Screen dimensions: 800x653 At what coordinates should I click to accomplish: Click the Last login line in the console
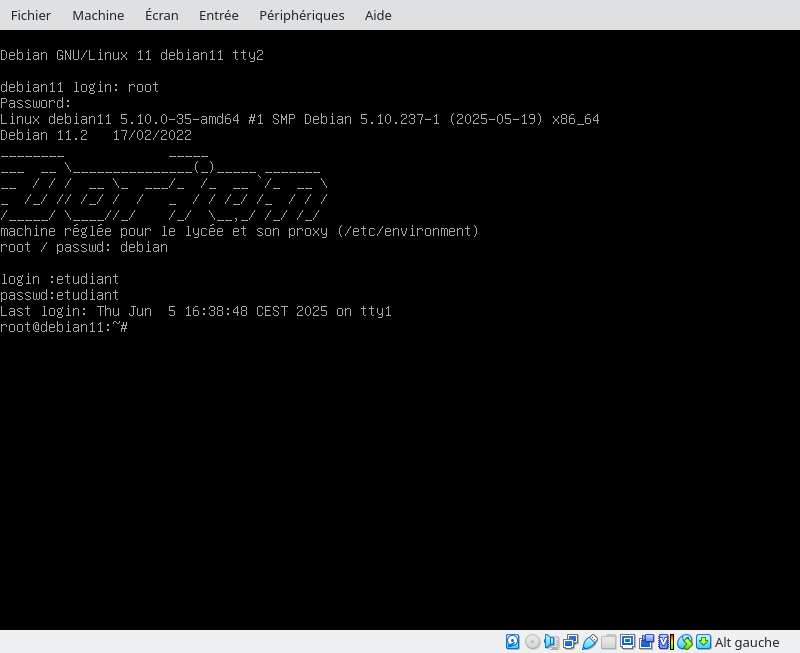coord(195,311)
